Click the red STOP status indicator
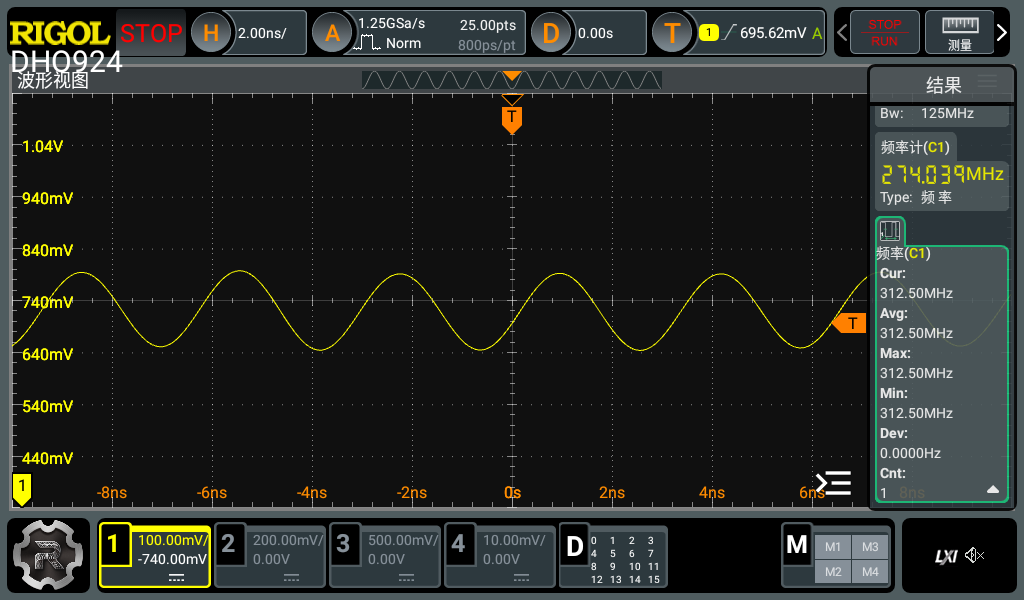1024x600 pixels. click(x=151, y=33)
